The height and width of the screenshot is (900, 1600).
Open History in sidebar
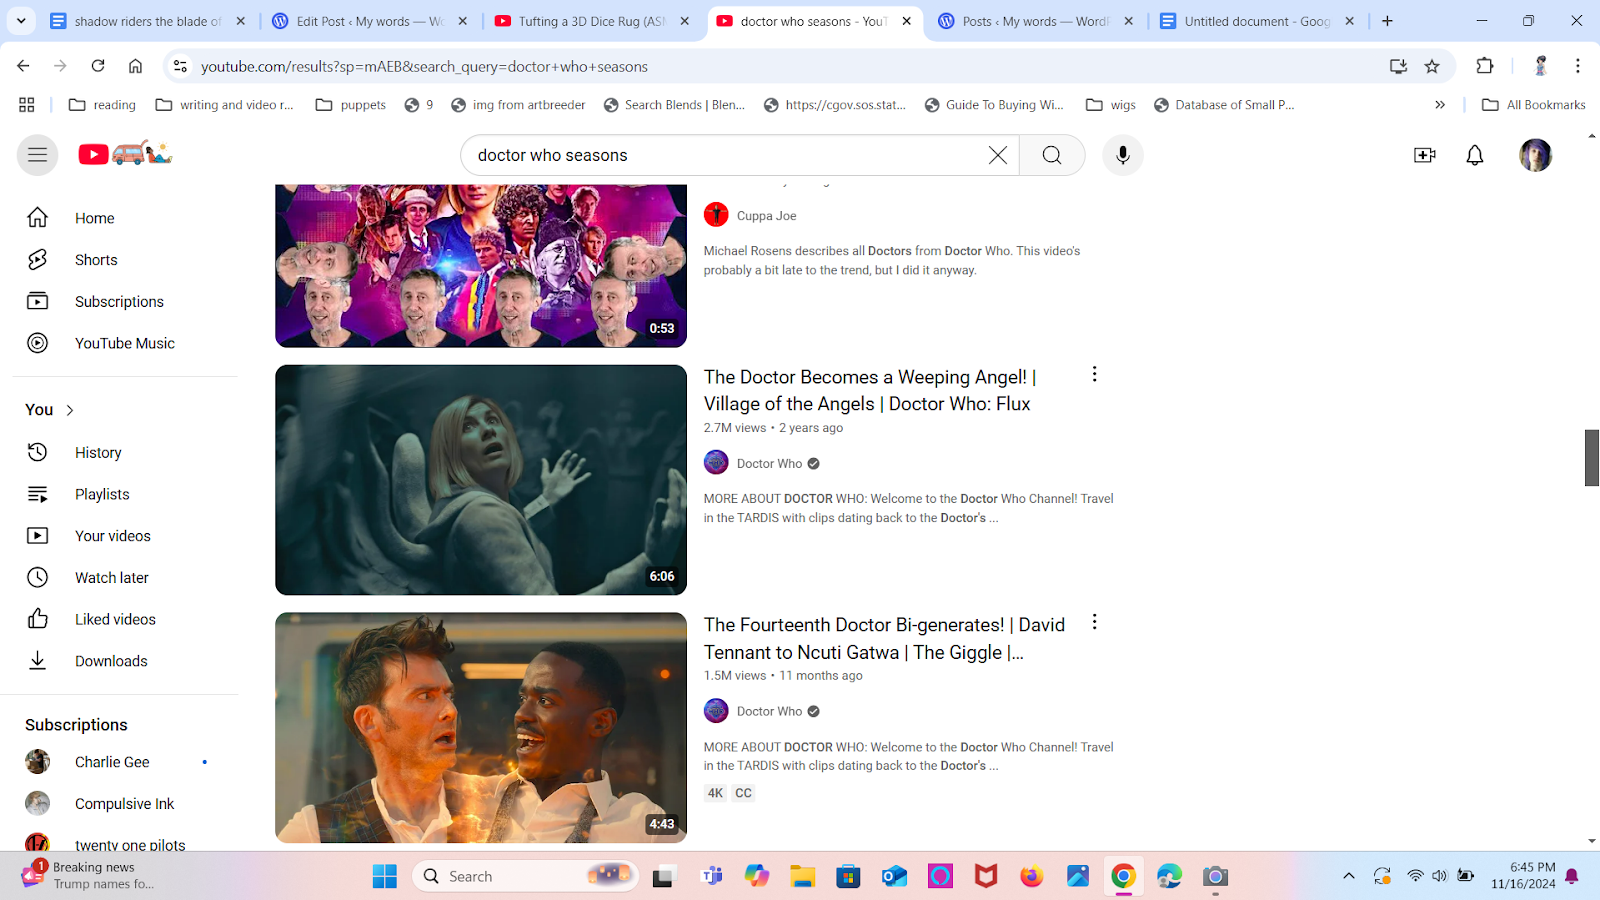125,453
